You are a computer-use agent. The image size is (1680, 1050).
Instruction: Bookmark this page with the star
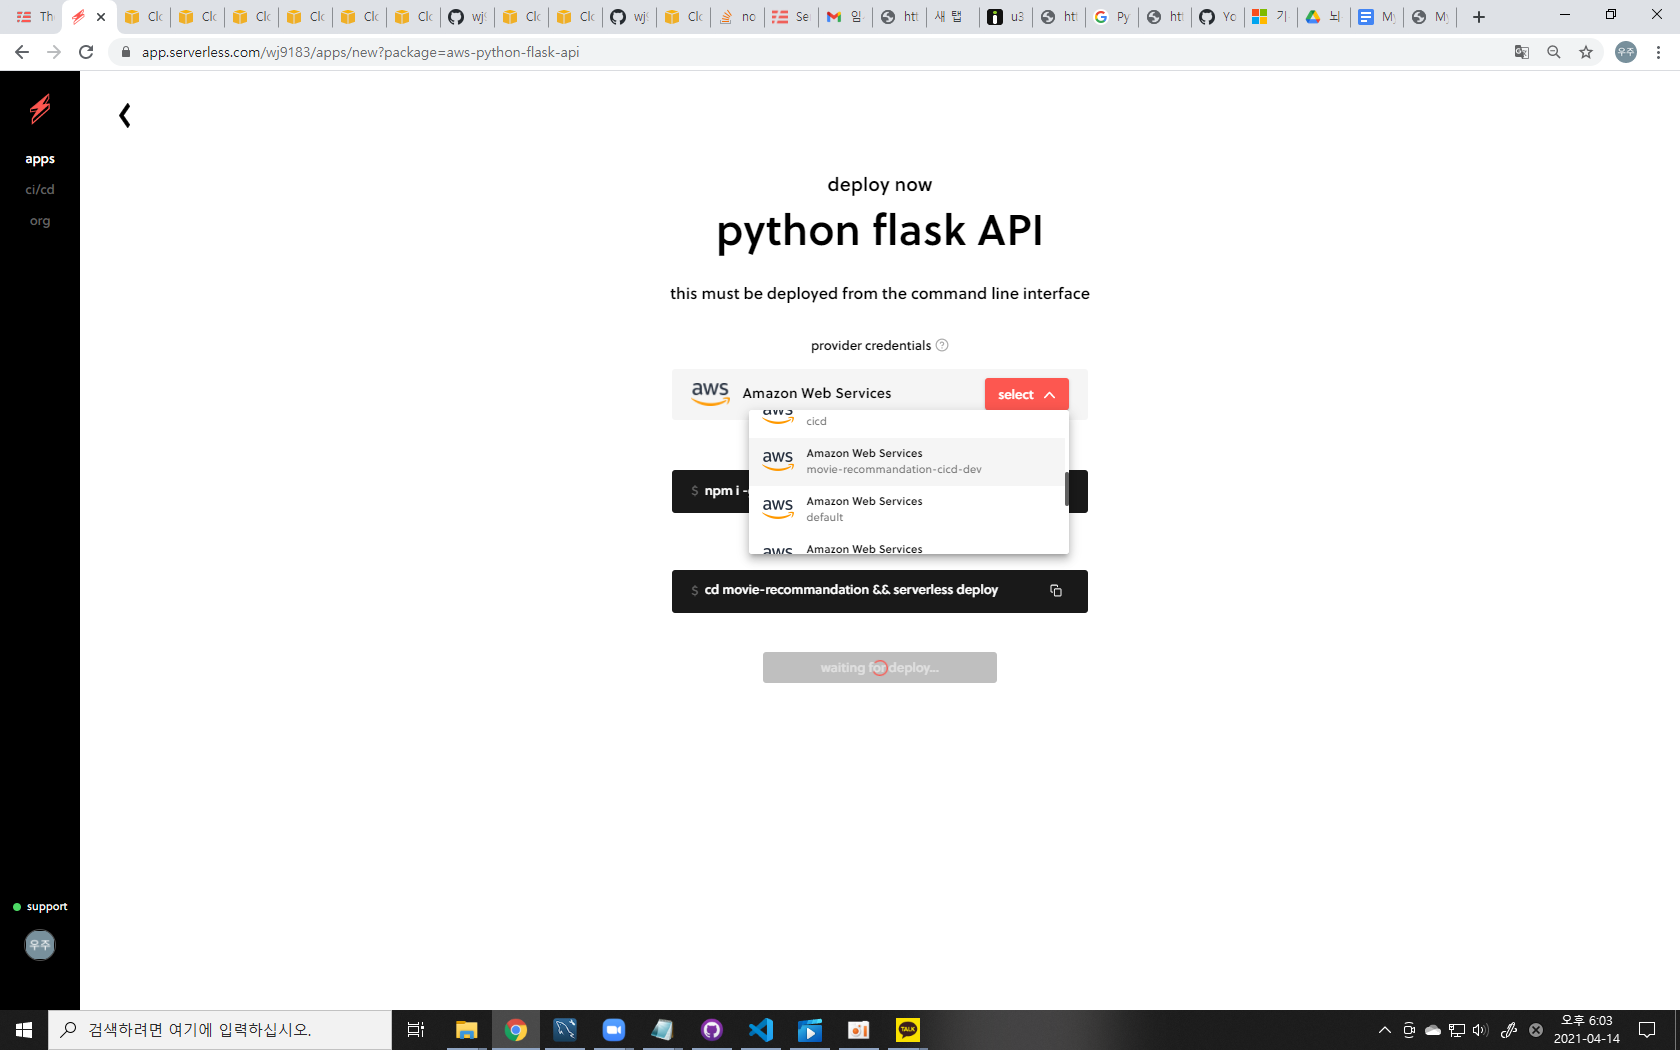tap(1586, 52)
